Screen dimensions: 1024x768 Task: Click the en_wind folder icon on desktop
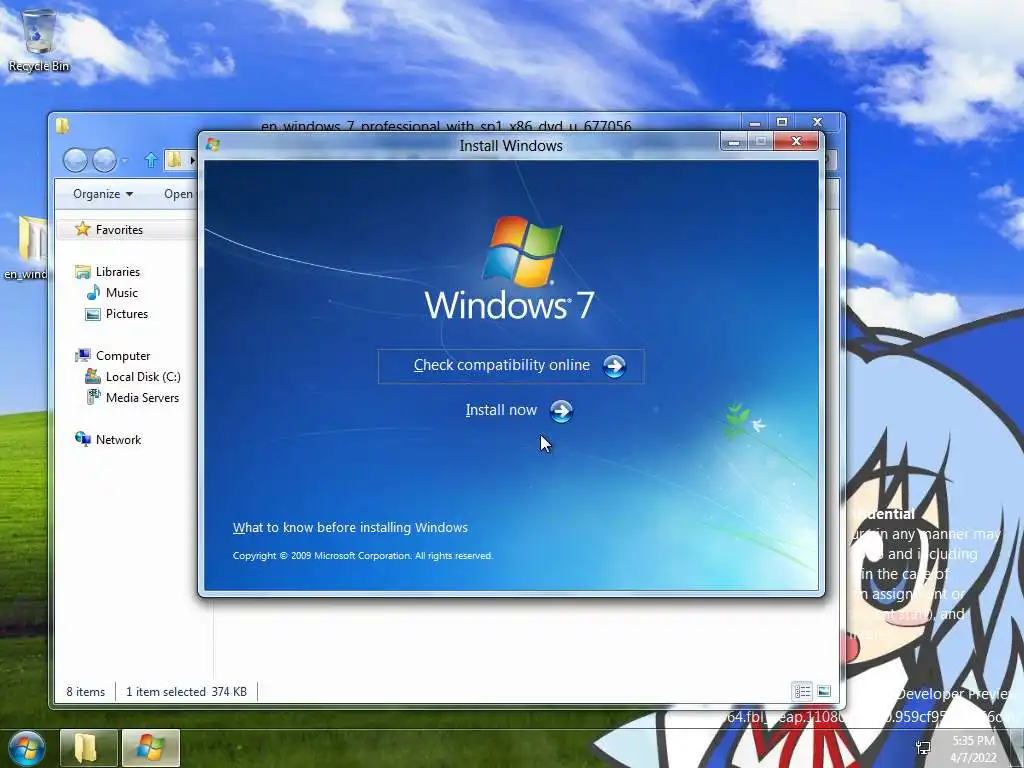[26, 247]
